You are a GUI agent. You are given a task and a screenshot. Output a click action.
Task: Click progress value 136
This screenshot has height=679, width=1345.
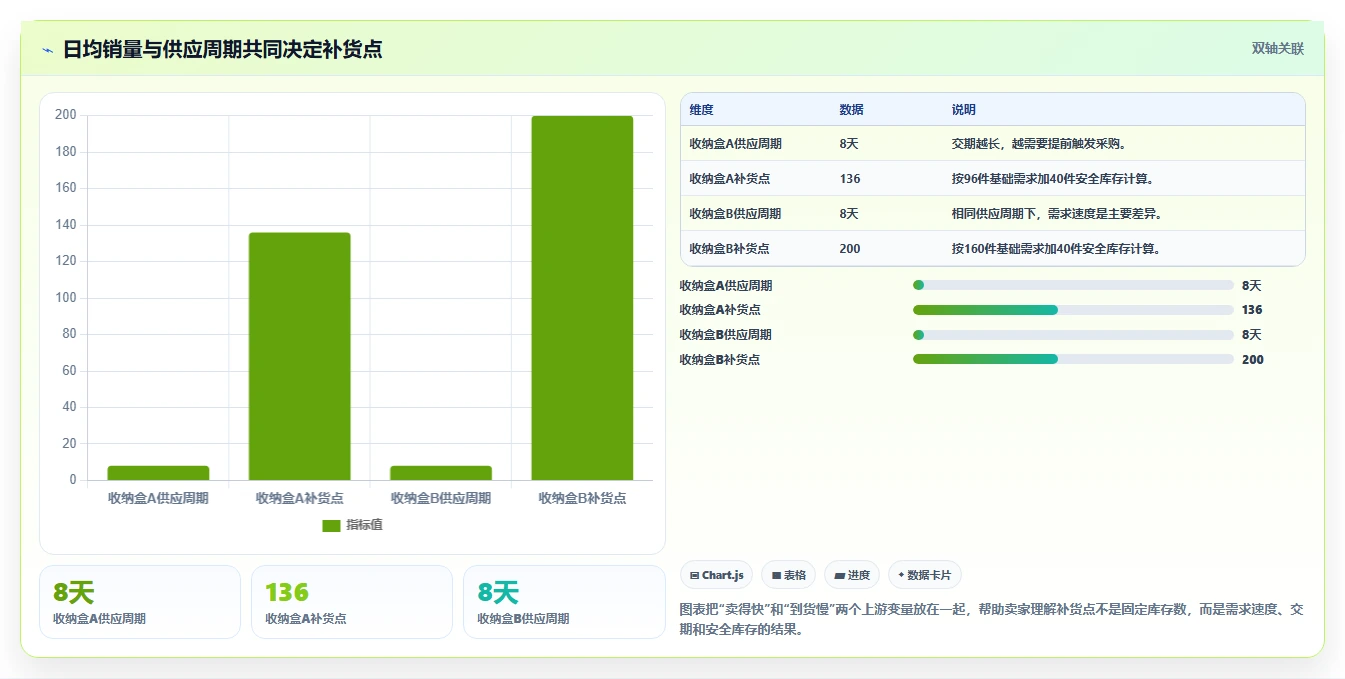pos(1252,310)
